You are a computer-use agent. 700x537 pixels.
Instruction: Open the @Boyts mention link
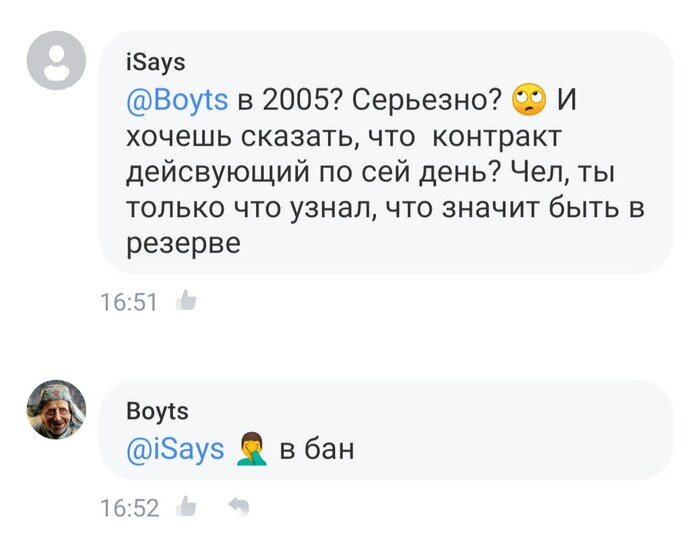(x=176, y=100)
